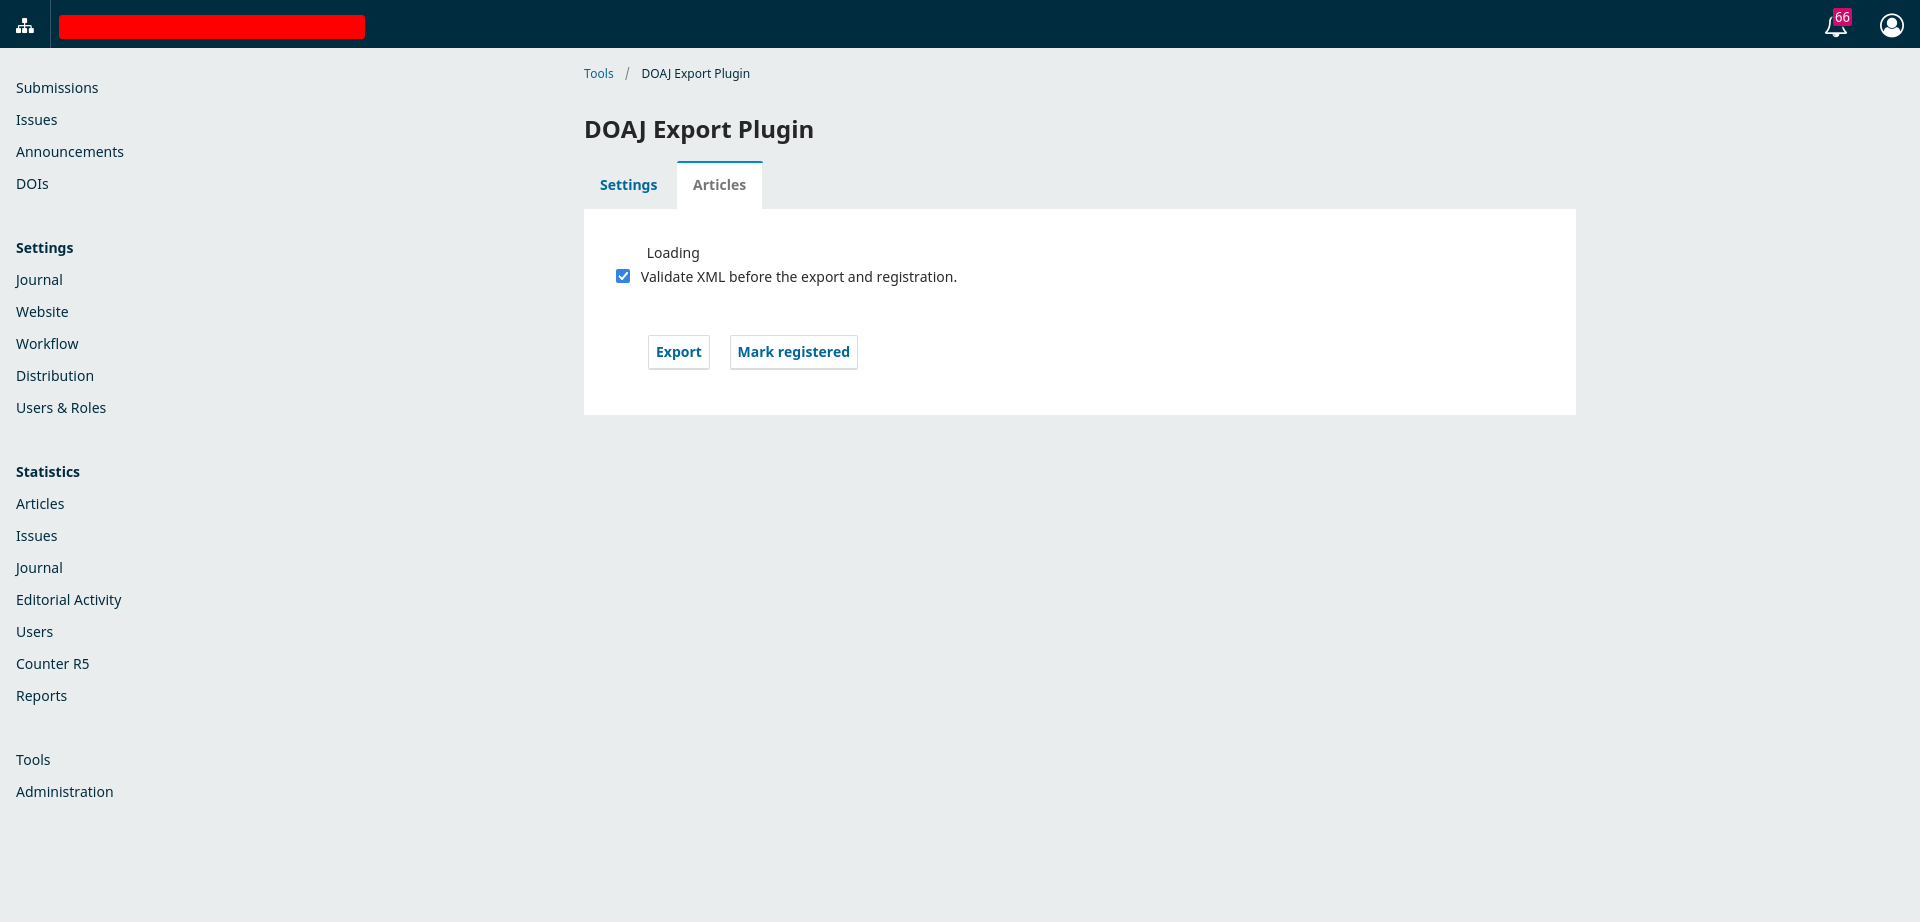
Task: Click the Loading status text
Action: pos(673,253)
